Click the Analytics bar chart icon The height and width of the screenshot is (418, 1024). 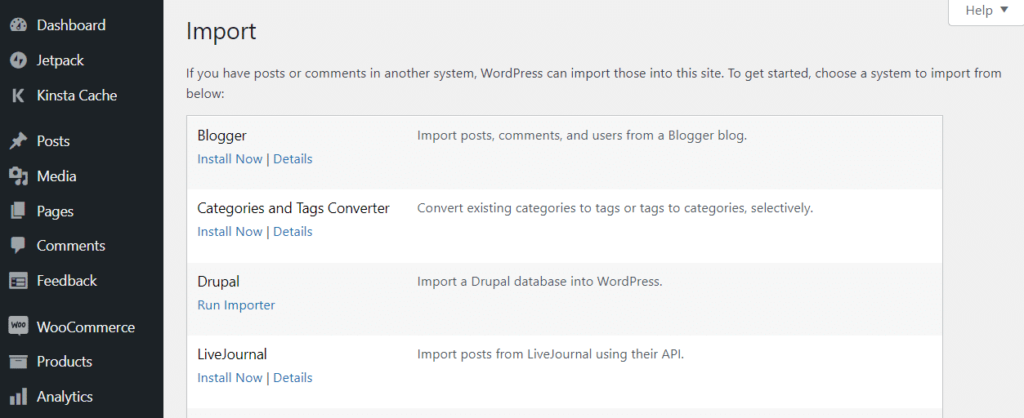18,397
